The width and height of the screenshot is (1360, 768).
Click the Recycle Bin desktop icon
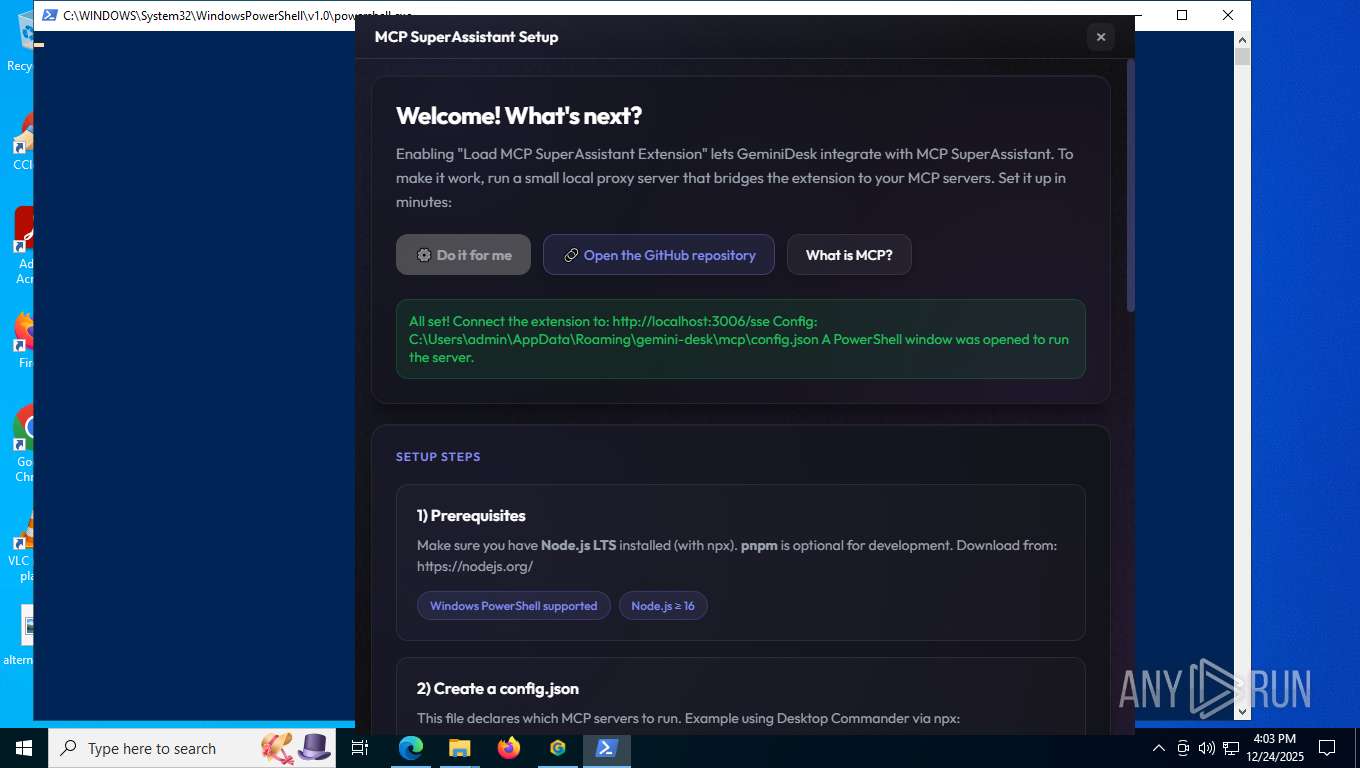click(x=20, y=42)
